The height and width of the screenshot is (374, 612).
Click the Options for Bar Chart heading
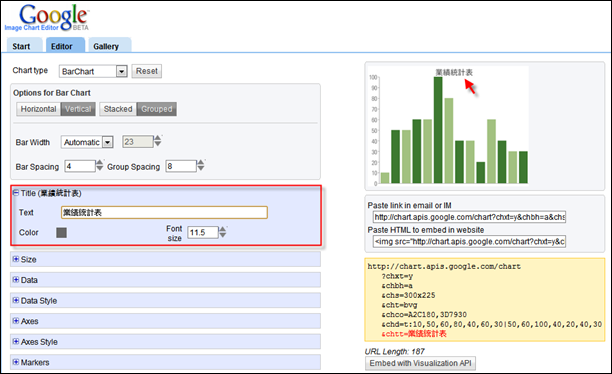pos(52,93)
